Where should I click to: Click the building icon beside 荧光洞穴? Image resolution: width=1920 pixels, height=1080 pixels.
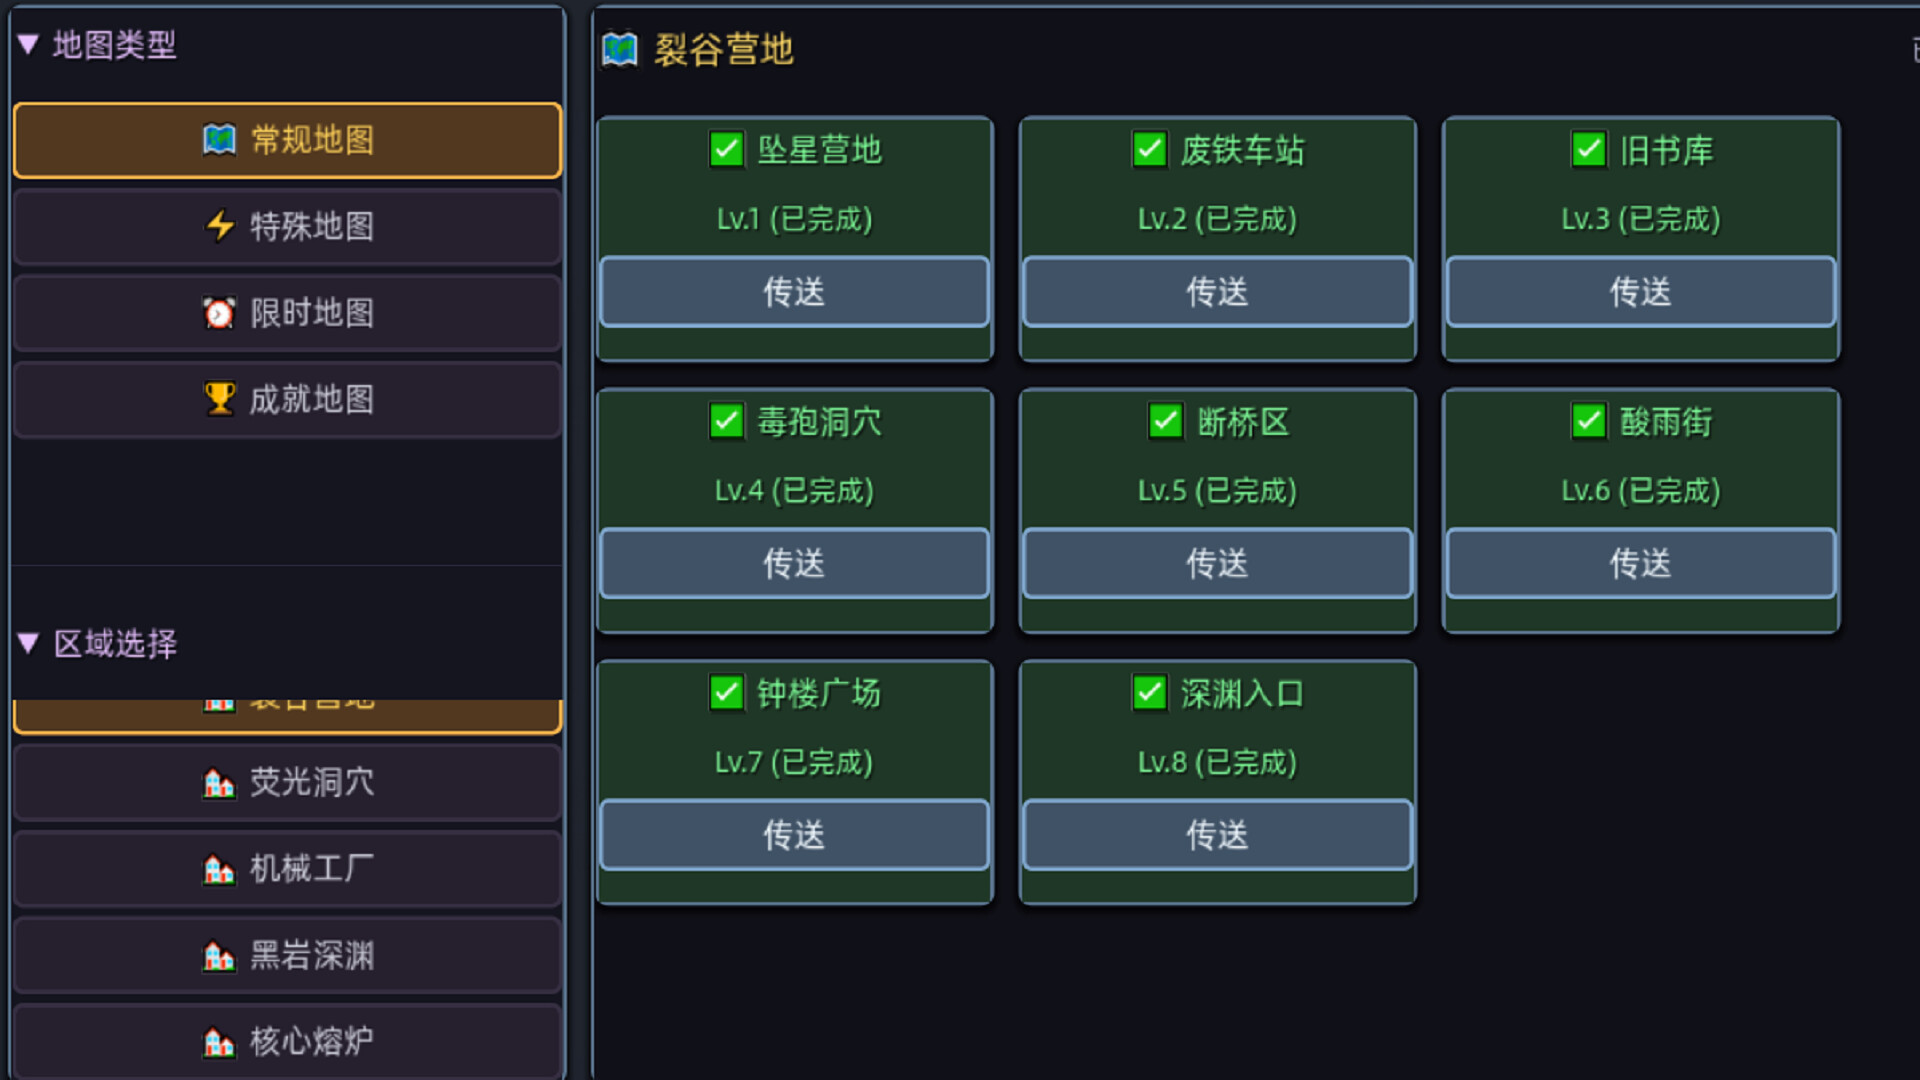(x=220, y=783)
